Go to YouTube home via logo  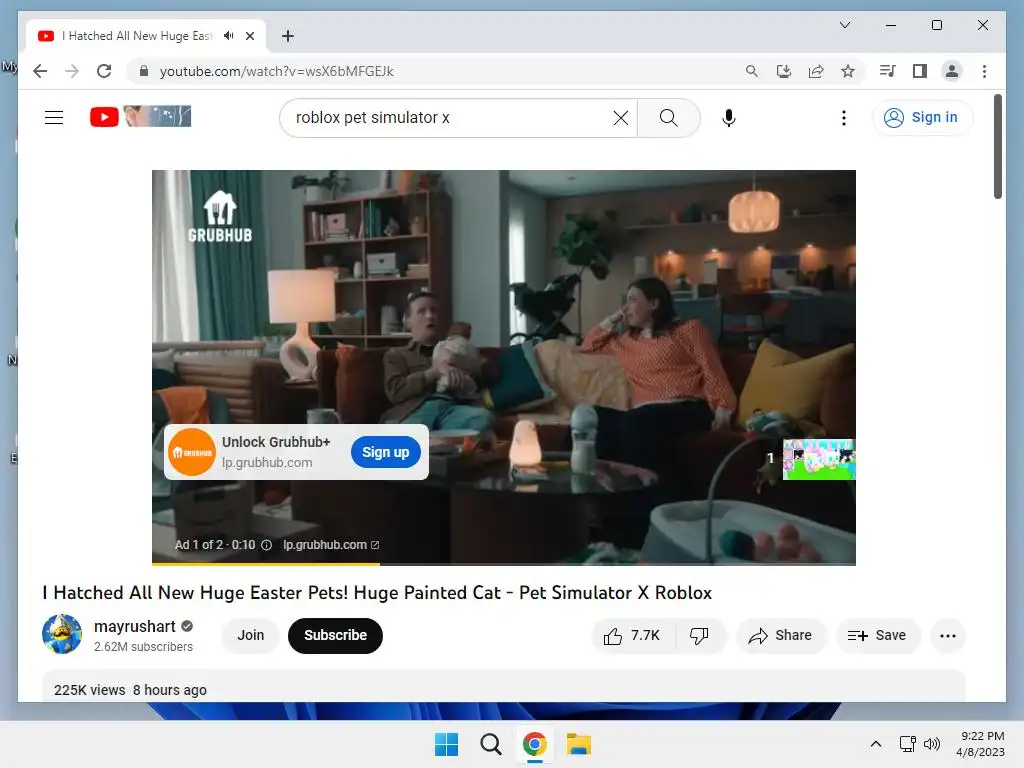point(140,117)
